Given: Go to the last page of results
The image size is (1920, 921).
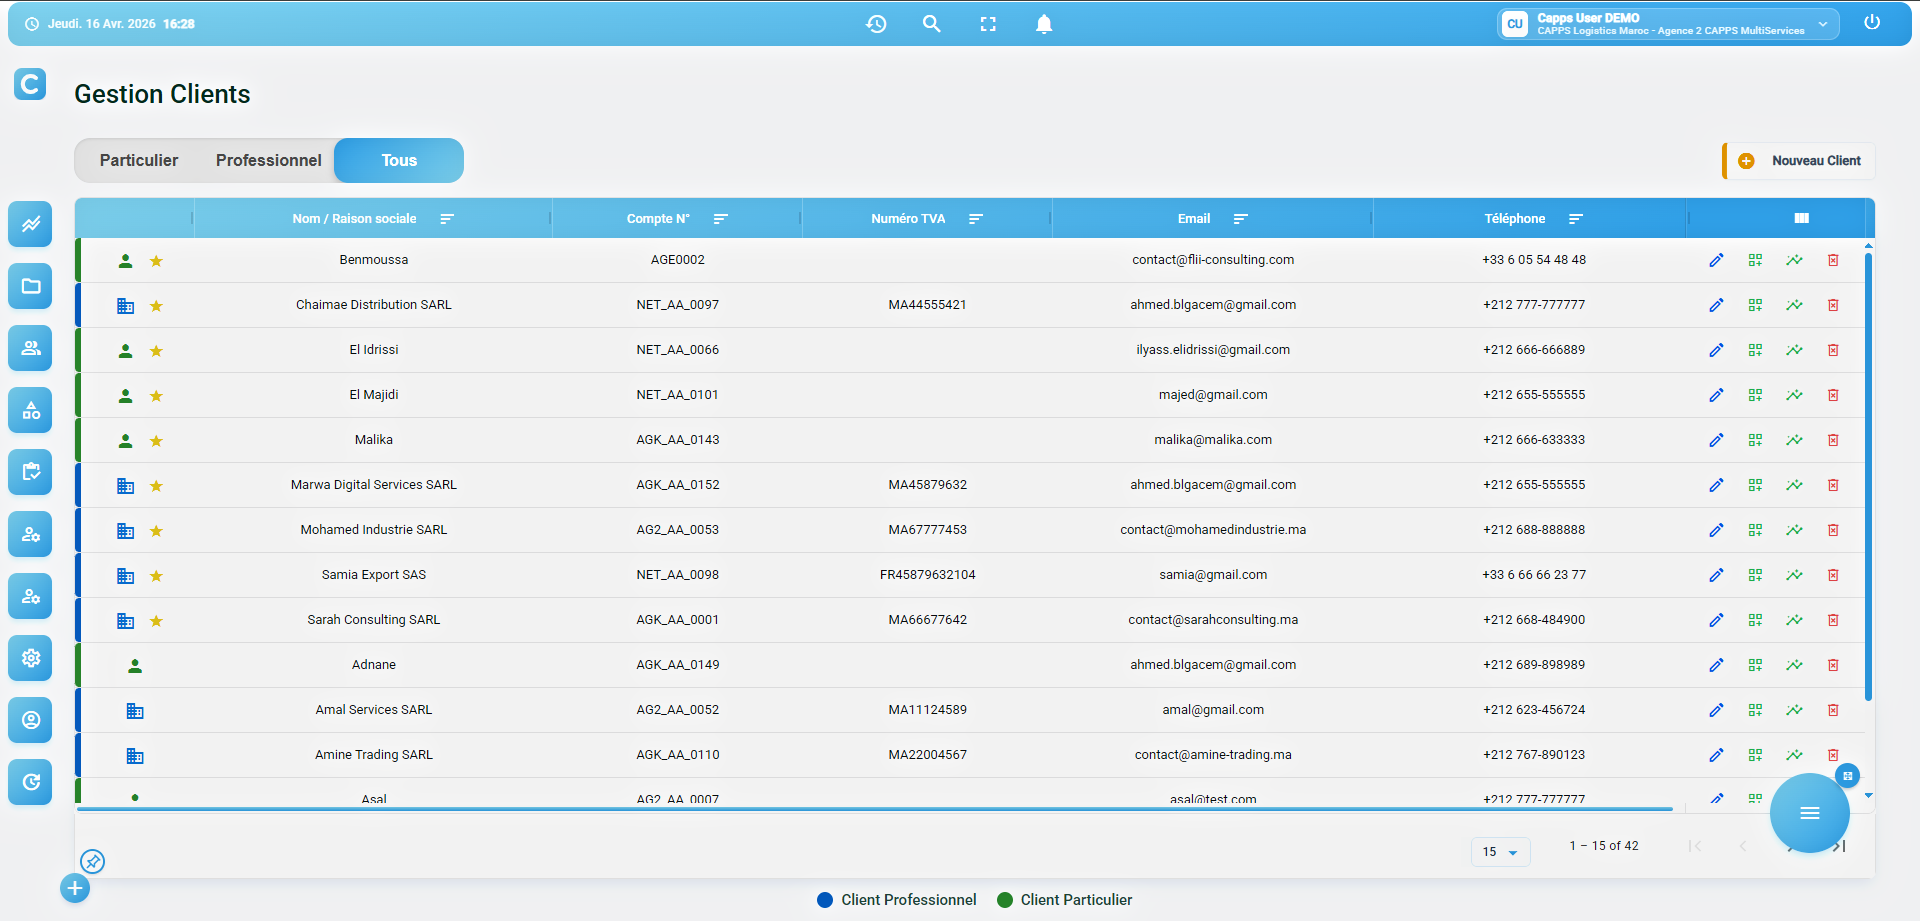Looking at the screenshot, I should 1839,846.
